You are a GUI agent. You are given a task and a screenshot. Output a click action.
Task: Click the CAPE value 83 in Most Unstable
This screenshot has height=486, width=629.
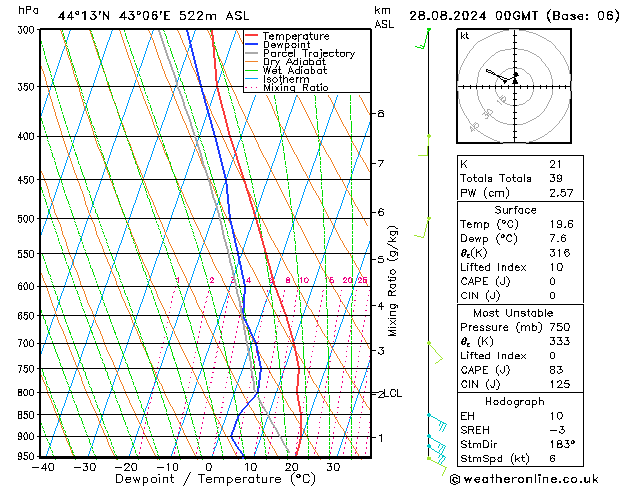[554, 370]
